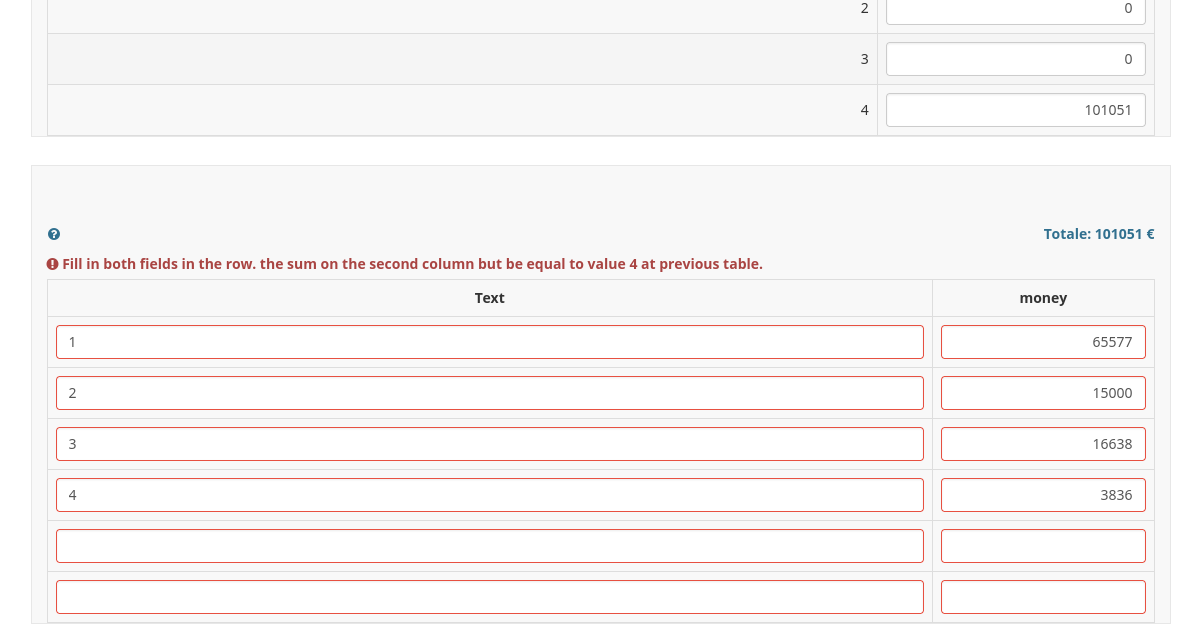This screenshot has width=1192, height=643.
Task: Click the Totale: 101051 € label
Action: tap(1098, 234)
